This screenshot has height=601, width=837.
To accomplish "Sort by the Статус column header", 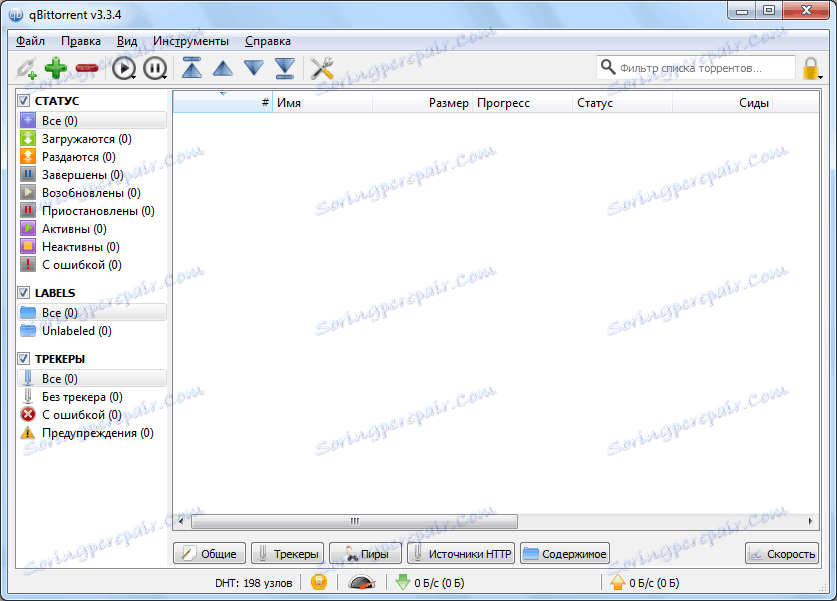I will click(622, 102).
